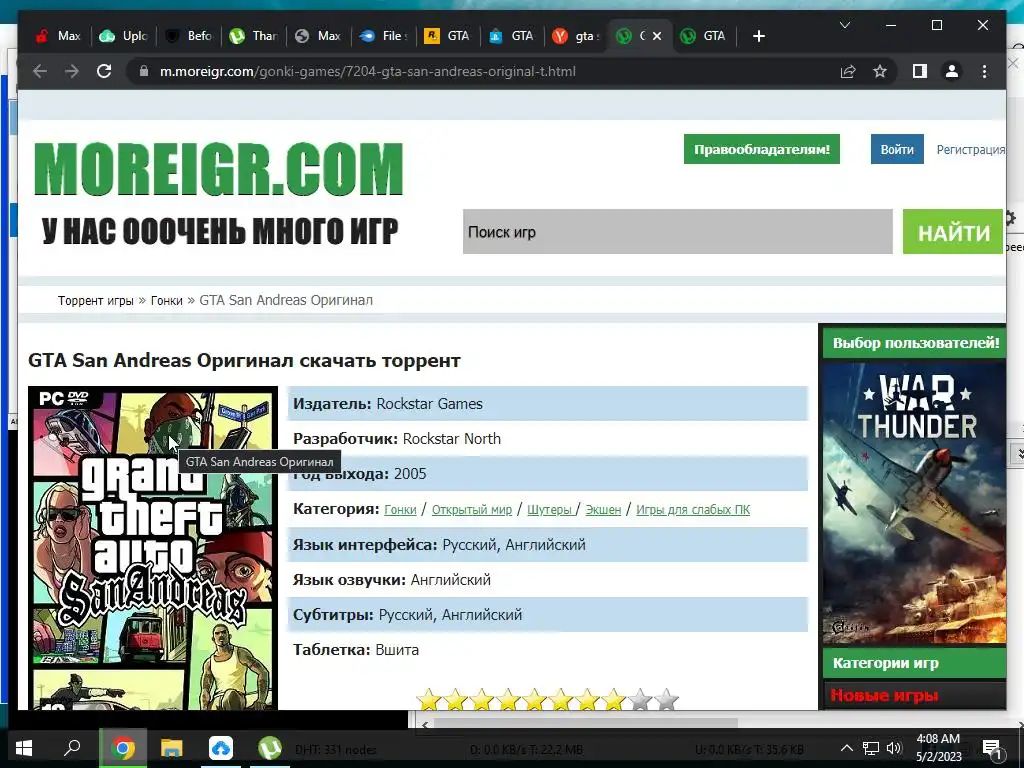Screen dimensions: 1024x768
Task: Switch to Yandex gta tab
Action: (576, 36)
